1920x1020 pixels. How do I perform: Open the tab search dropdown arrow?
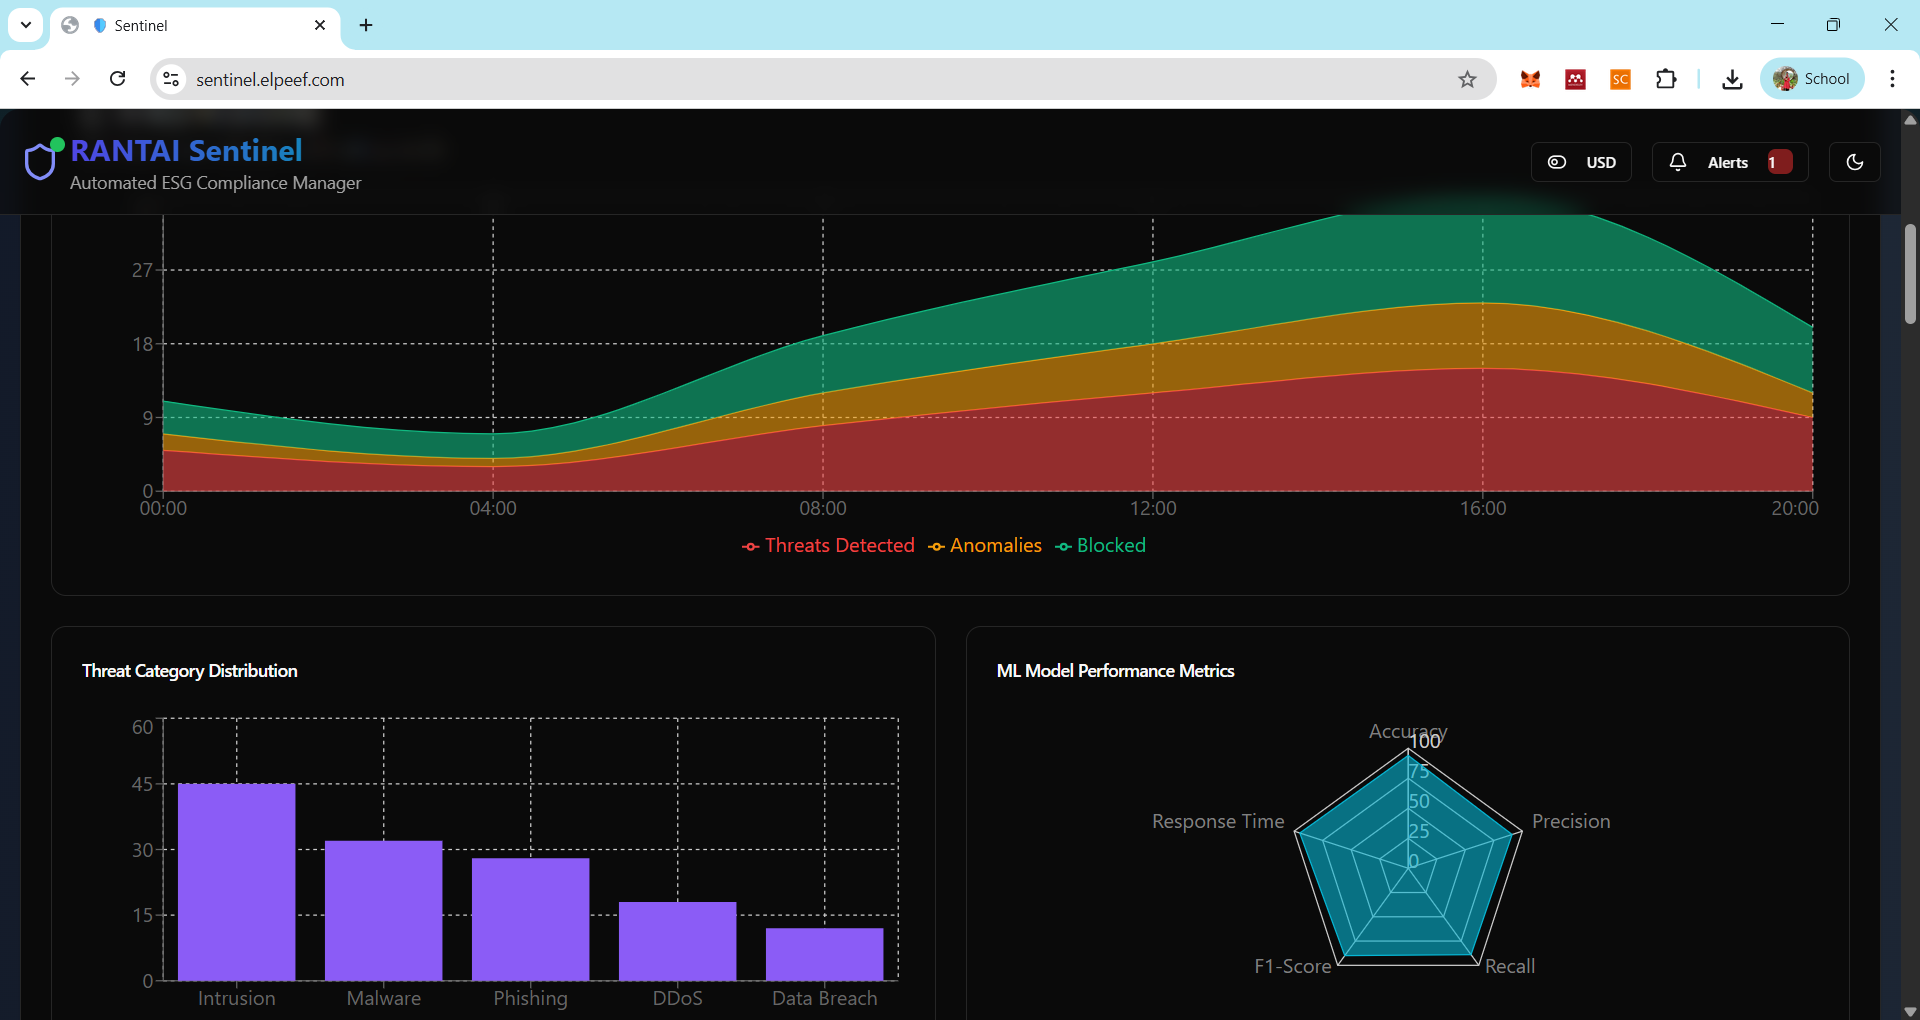[x=26, y=25]
